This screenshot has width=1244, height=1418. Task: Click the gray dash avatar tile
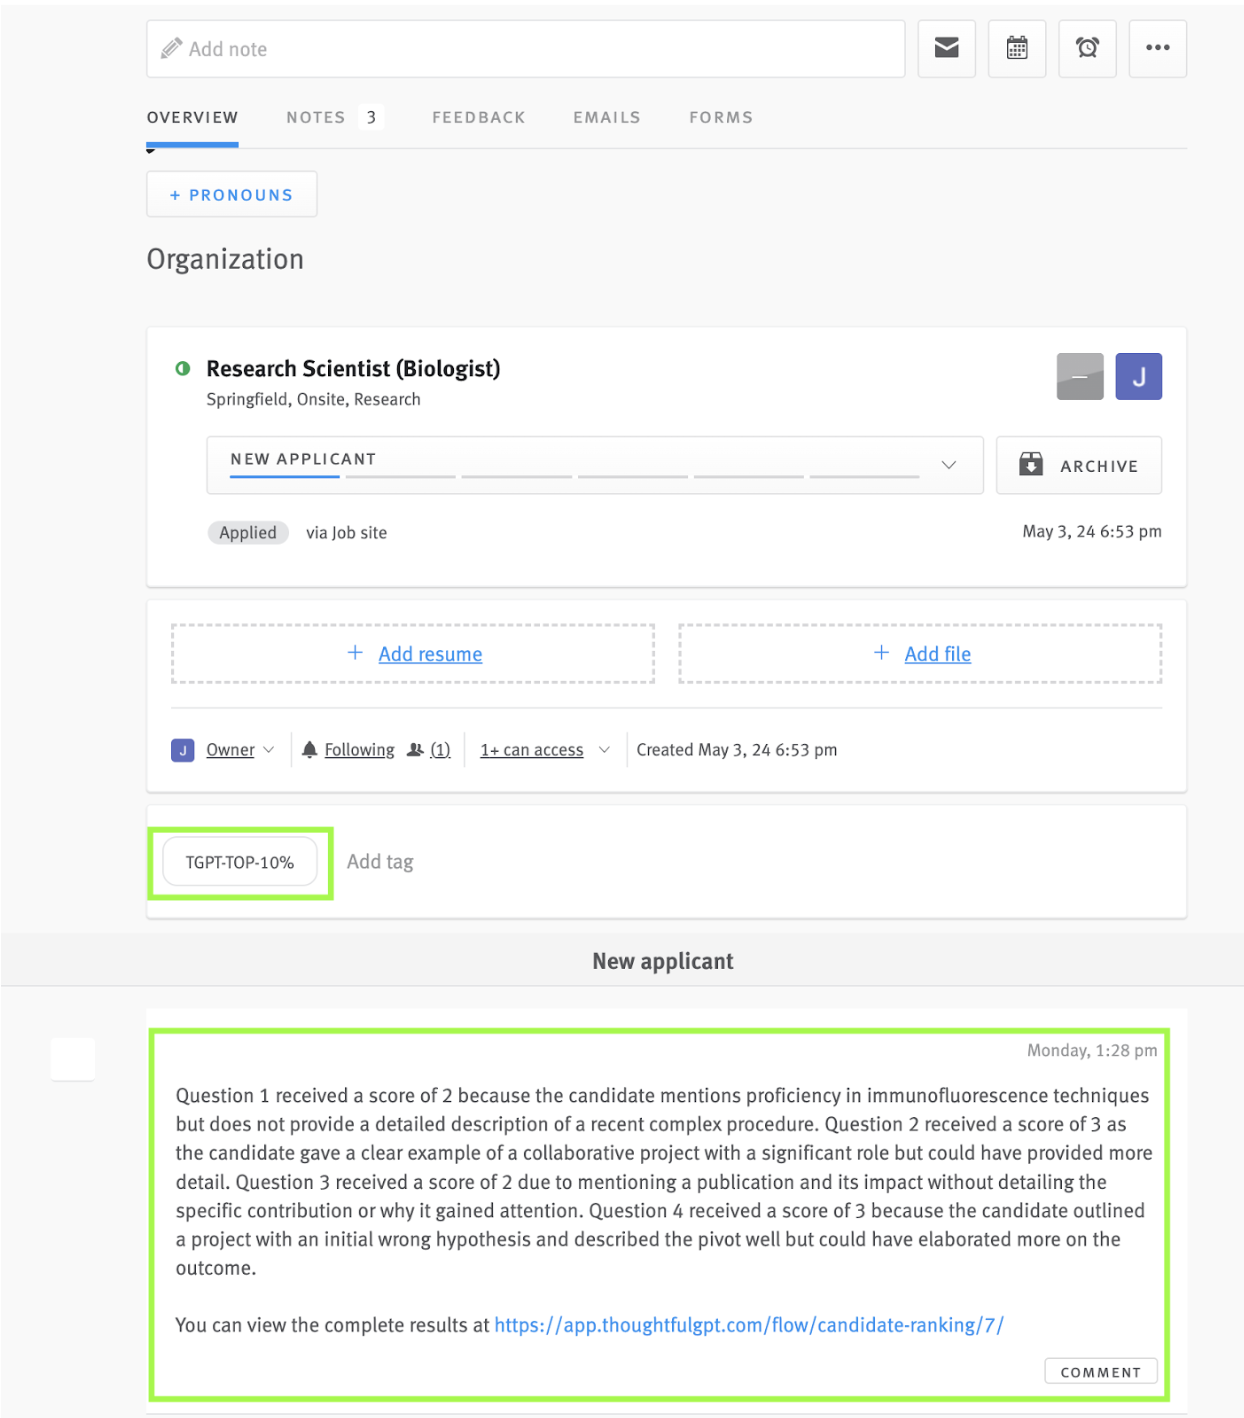click(x=1079, y=376)
